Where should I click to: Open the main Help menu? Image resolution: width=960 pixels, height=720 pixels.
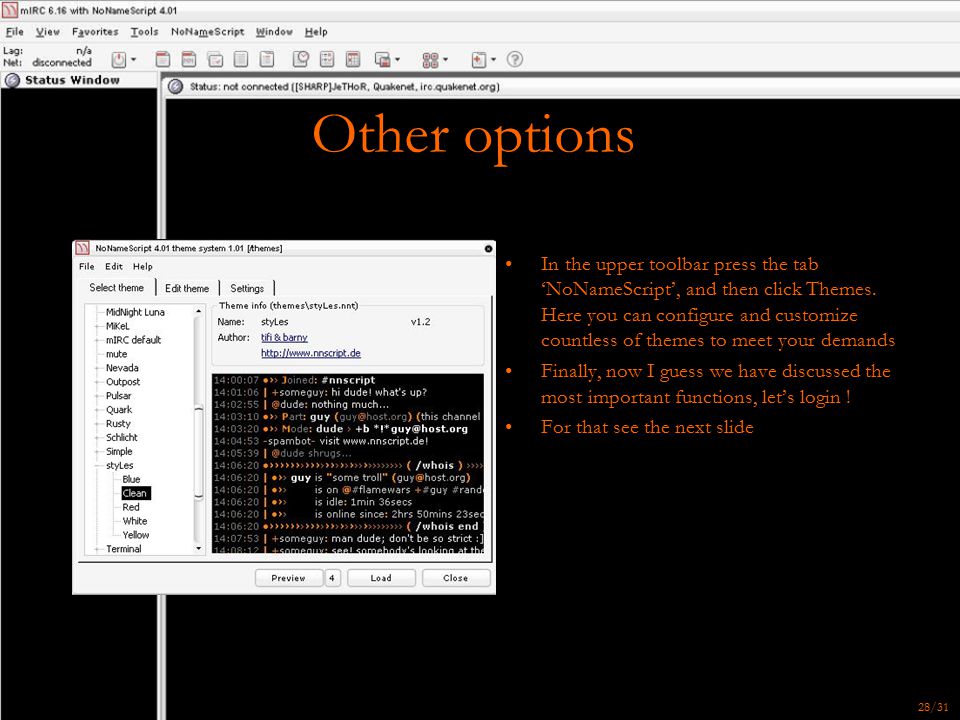point(316,32)
